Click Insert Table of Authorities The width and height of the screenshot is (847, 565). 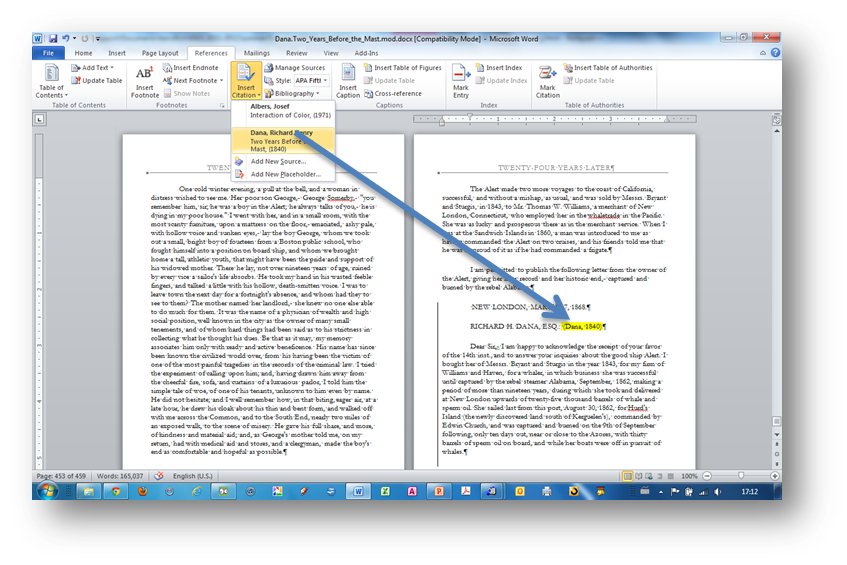coord(612,68)
